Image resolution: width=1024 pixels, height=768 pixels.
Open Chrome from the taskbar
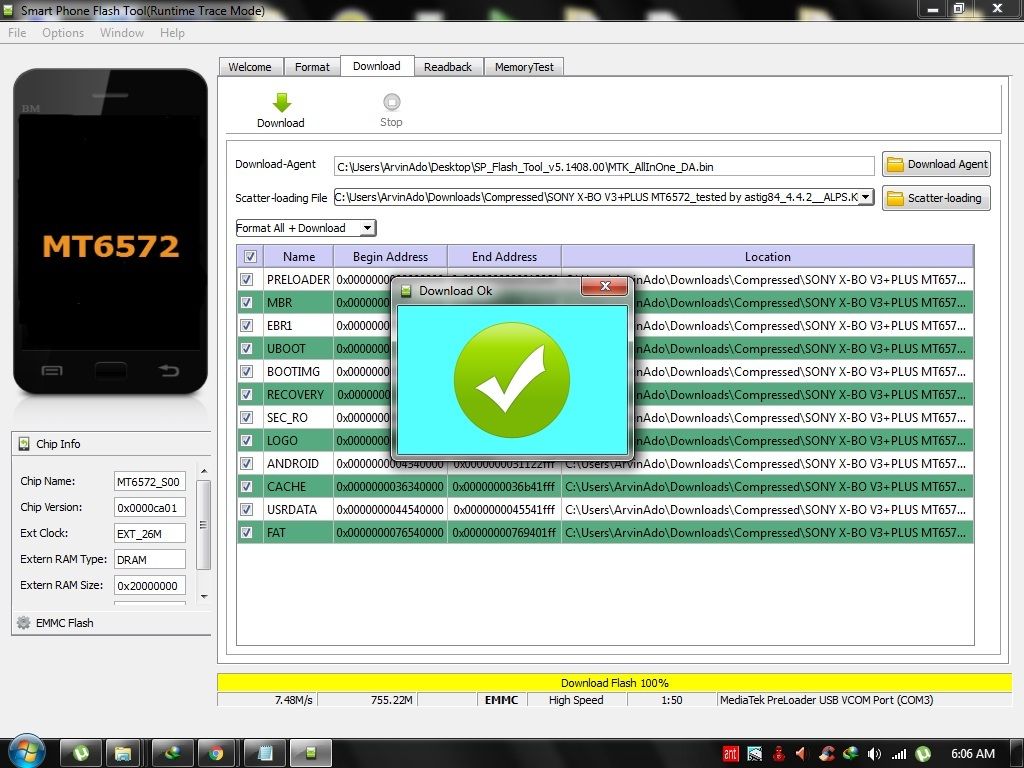(x=216, y=753)
